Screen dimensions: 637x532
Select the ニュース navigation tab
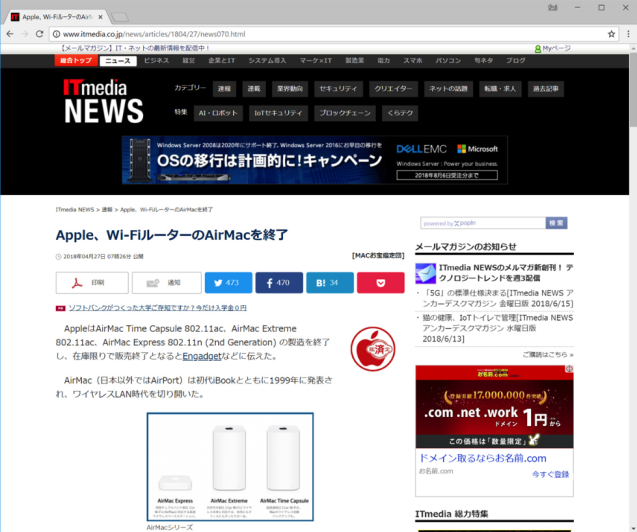118,61
